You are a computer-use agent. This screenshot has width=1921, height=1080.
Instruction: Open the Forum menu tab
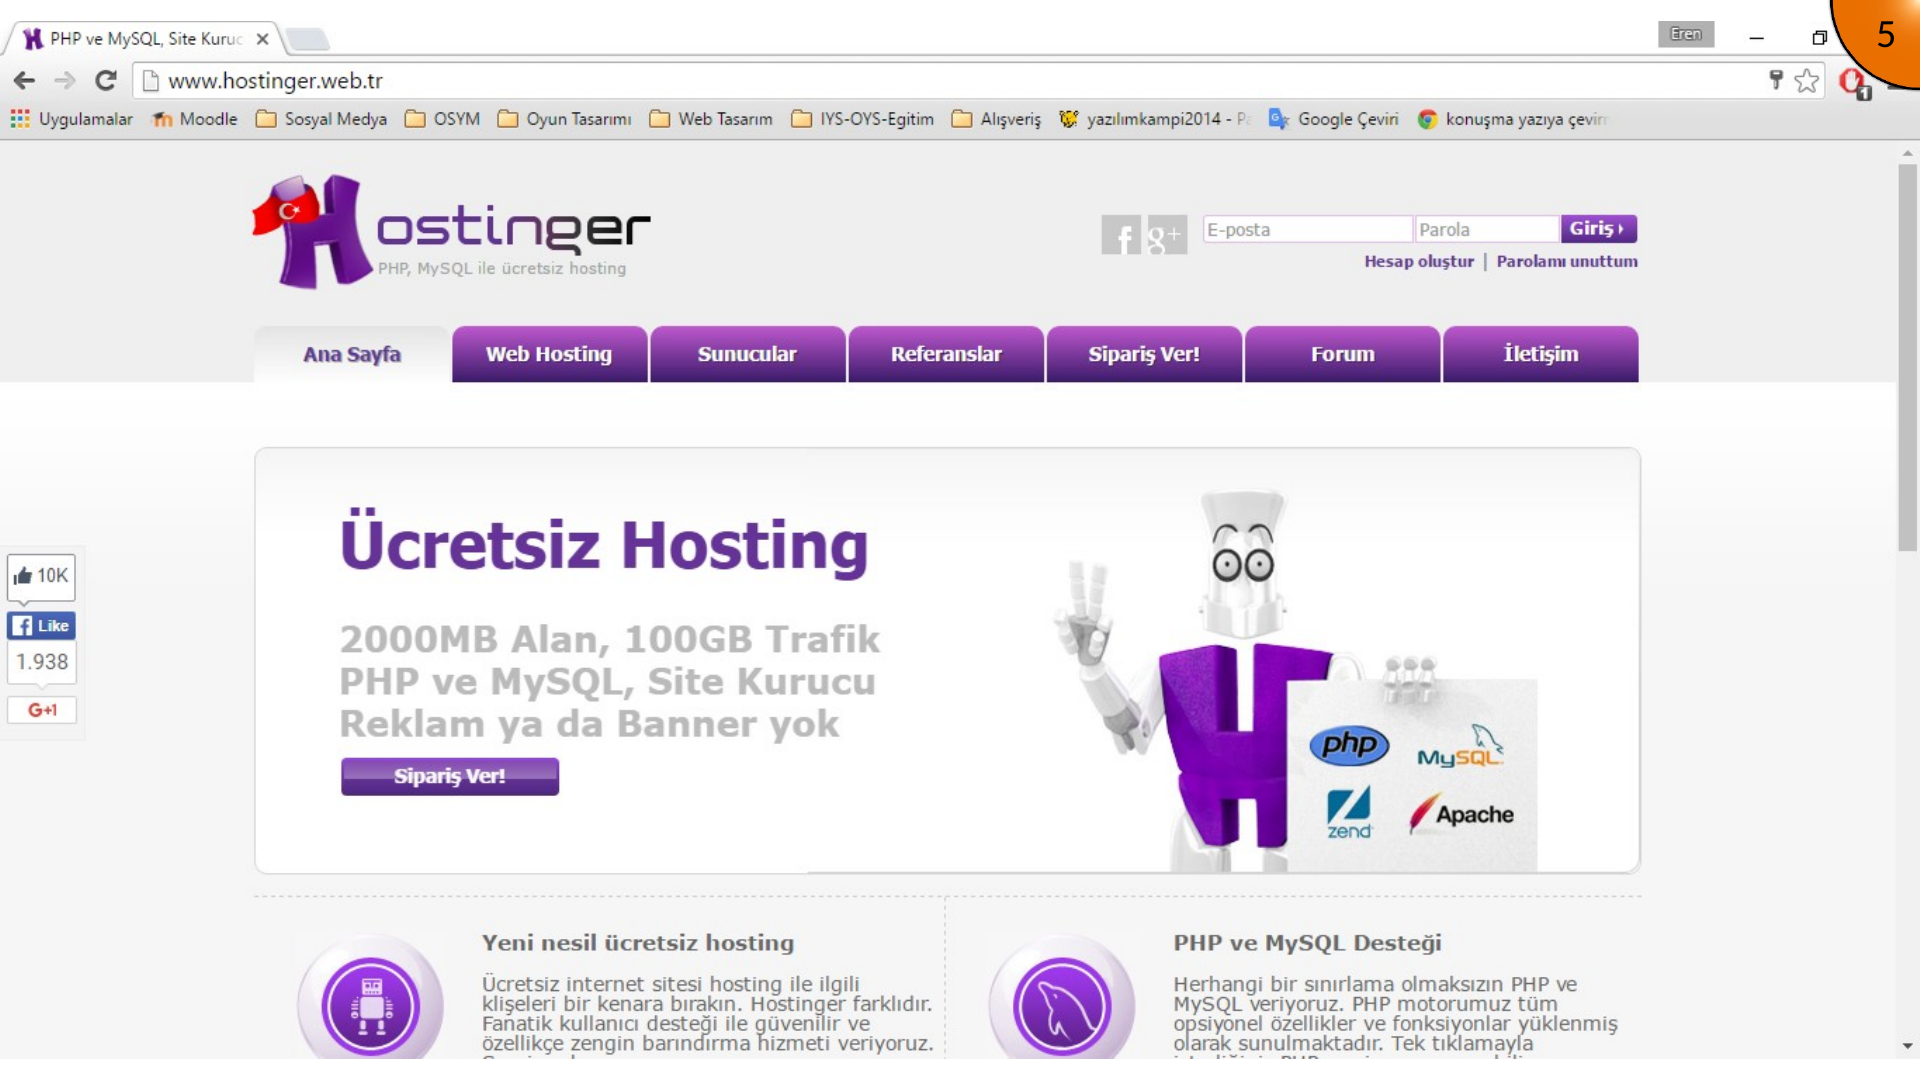[1342, 354]
